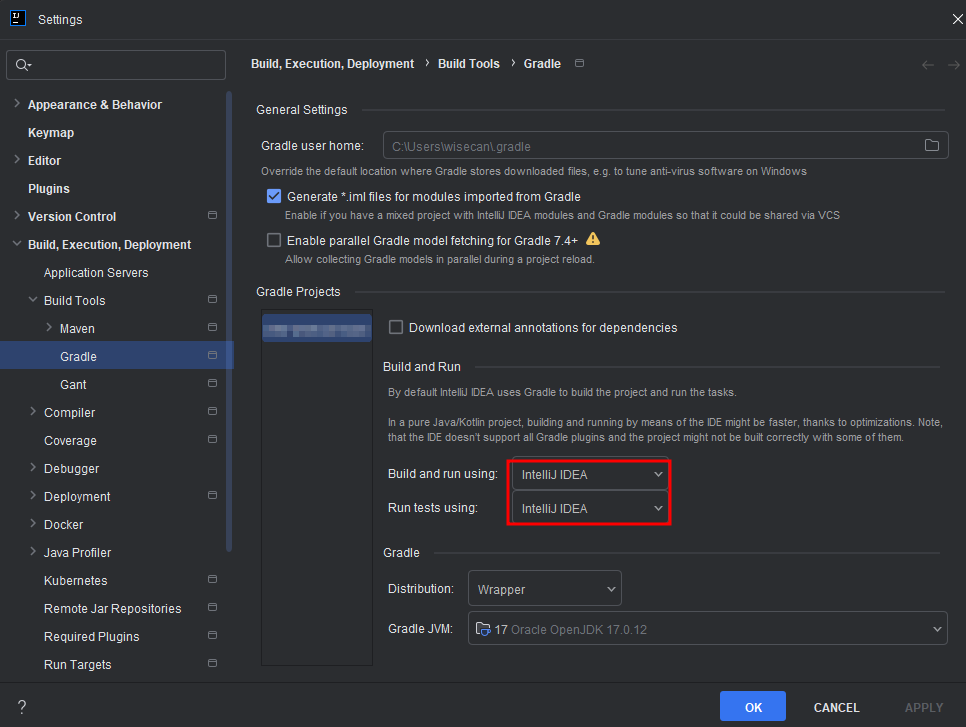The image size is (966, 727).
Task: Click the project-level icon on Gant row
Action: (213, 383)
